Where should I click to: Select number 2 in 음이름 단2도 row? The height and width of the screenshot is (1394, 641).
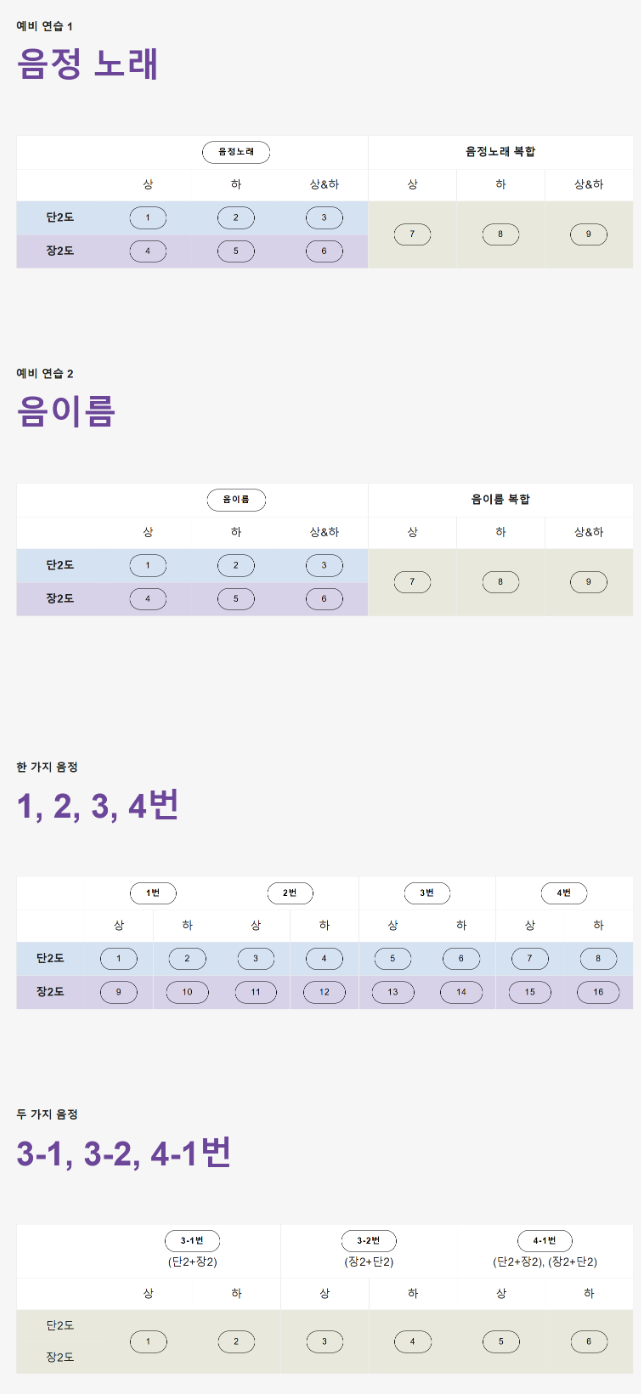click(236, 566)
